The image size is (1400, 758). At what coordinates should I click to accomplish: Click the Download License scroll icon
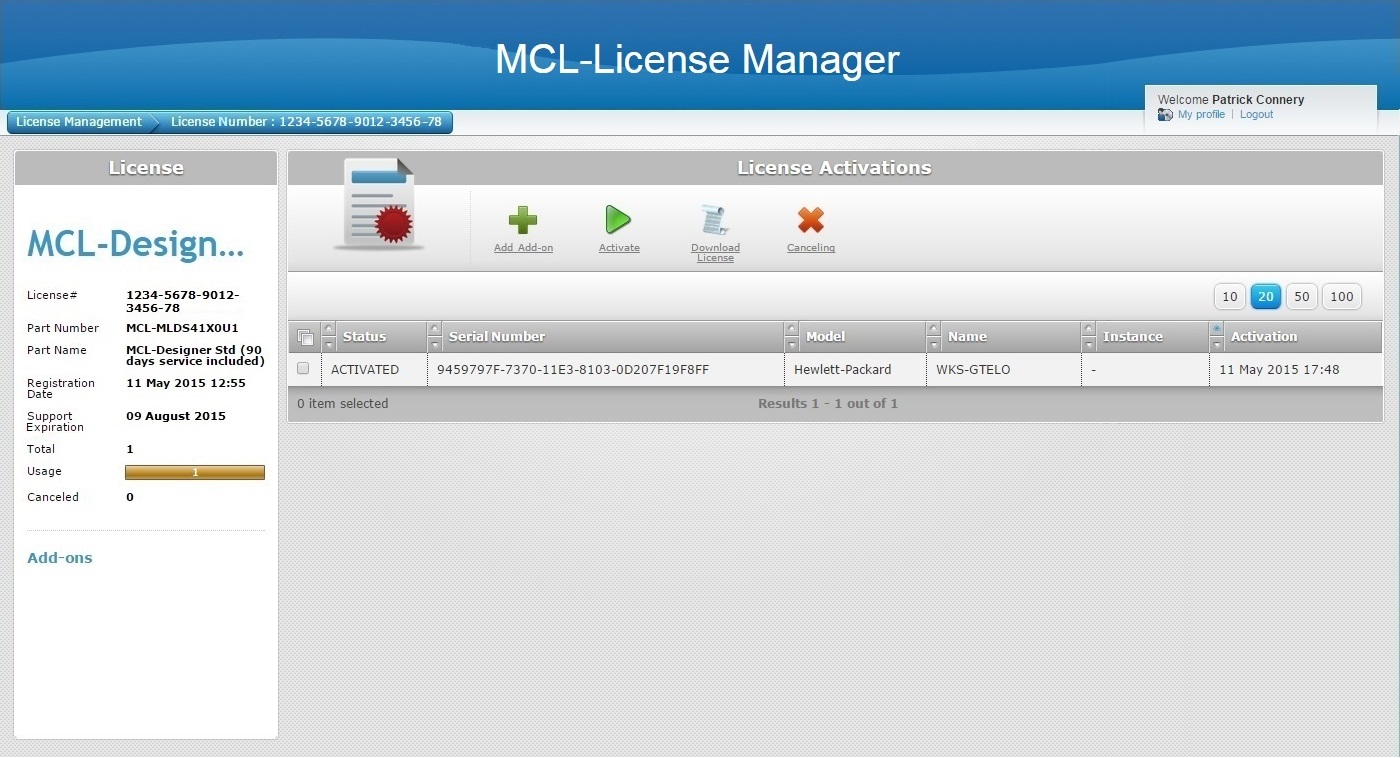(715, 220)
